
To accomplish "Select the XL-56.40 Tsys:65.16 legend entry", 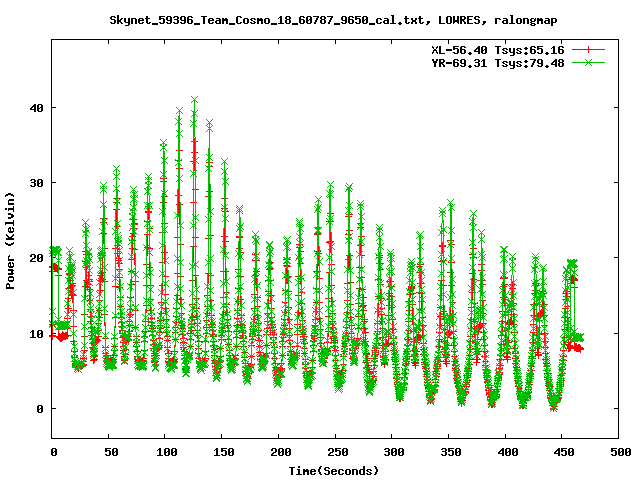I will [498, 50].
